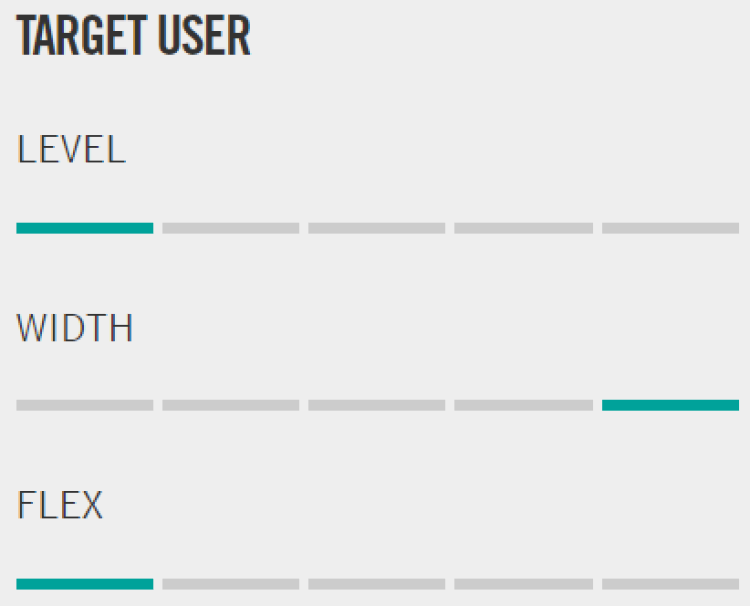Choose the third segment of LEVEL bar
Viewport: 750px width, 606px height.
tap(377, 228)
